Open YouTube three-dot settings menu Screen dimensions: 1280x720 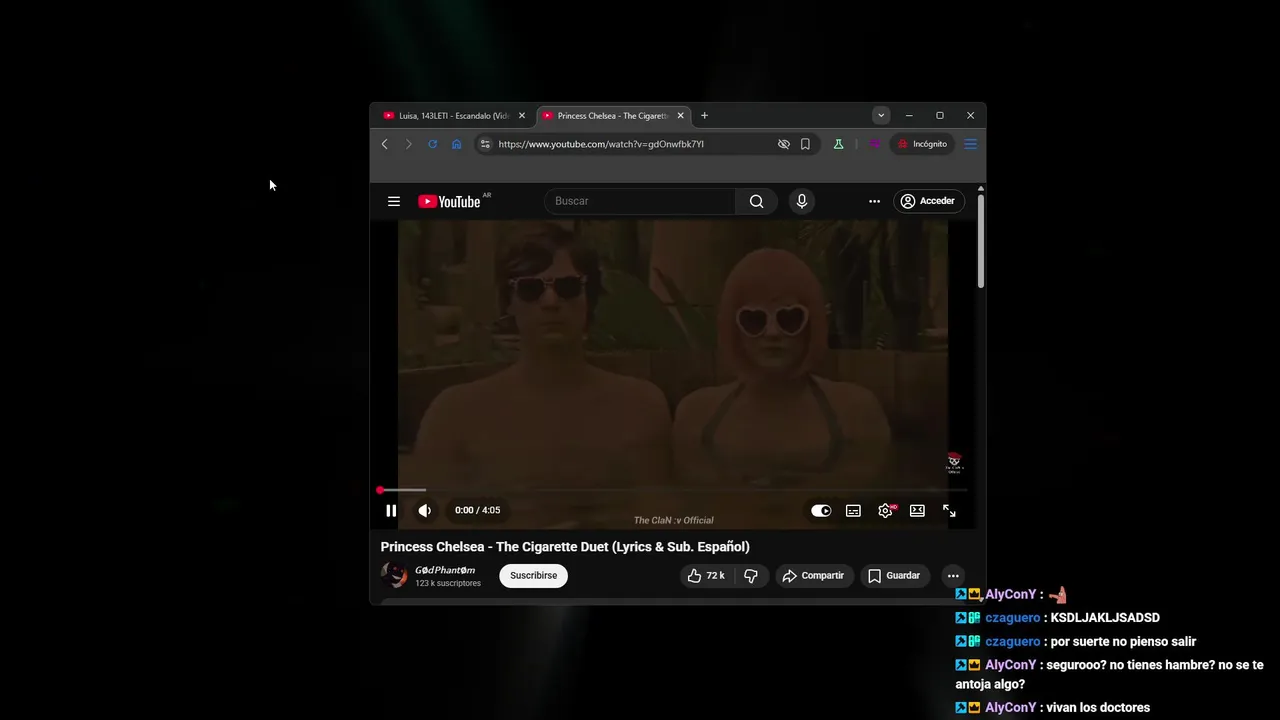tap(874, 201)
